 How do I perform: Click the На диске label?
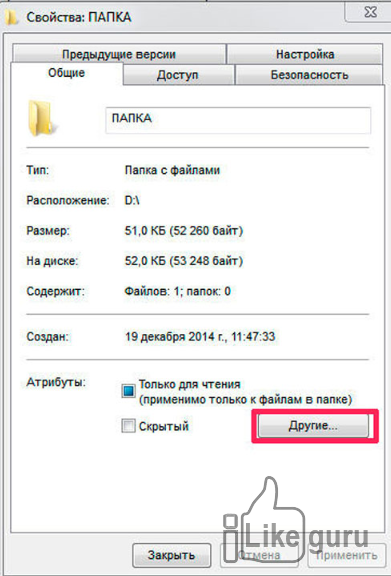tap(52, 261)
